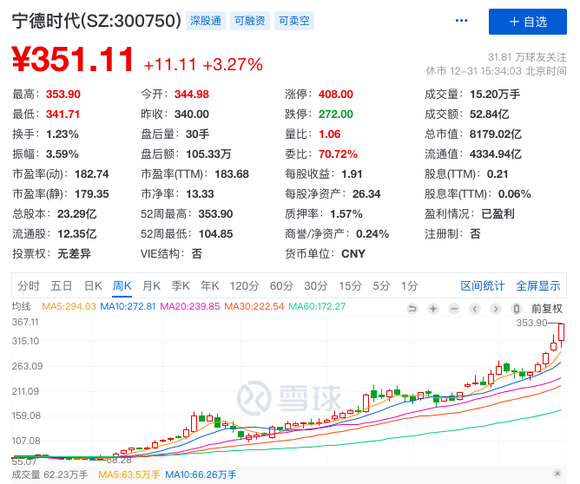Shift chart right with the next arrow
The width and height of the screenshot is (580, 484).
[x=496, y=308]
